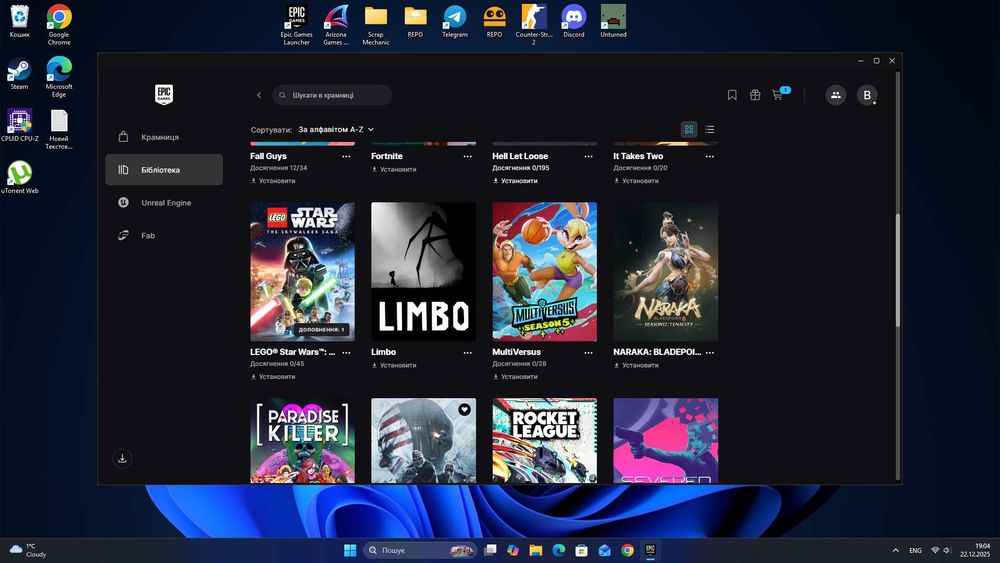Install Fall Guys via Установити
Viewport: 1000px width, 563px height.
pyautogui.click(x=273, y=181)
